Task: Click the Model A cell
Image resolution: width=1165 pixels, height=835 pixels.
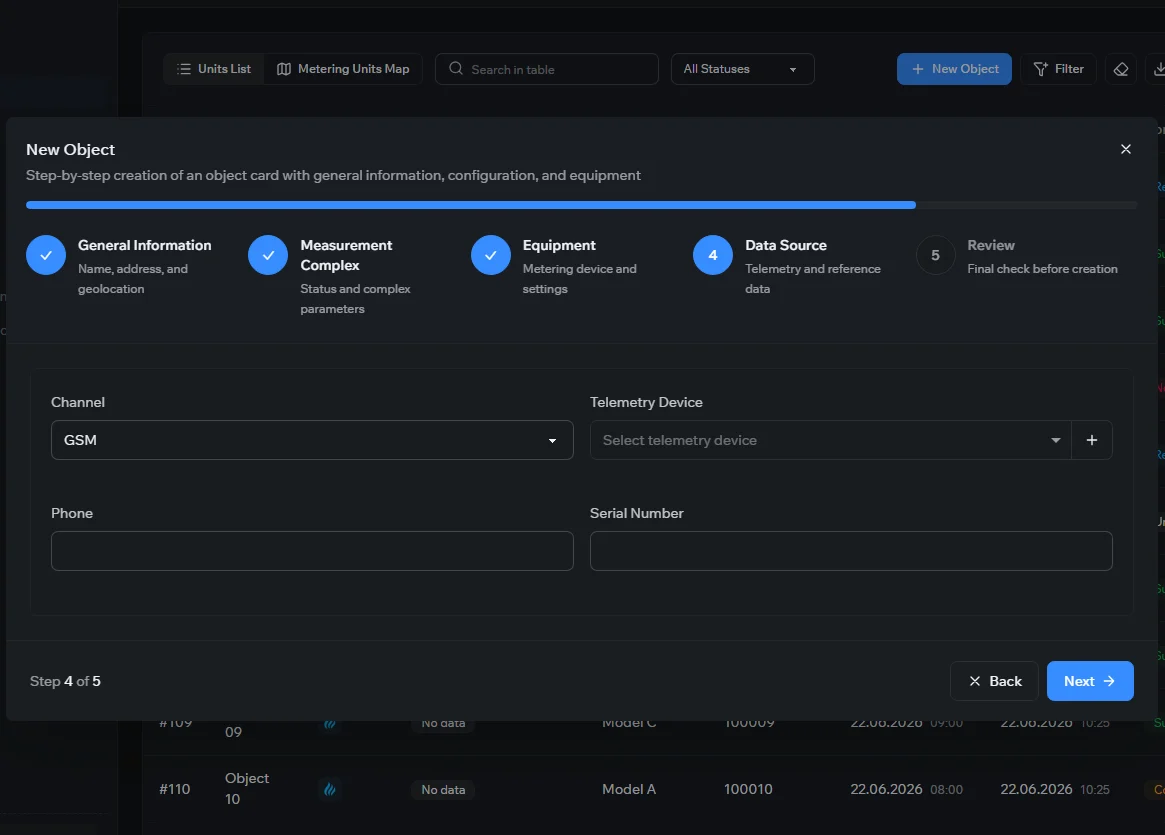Action: [629, 789]
